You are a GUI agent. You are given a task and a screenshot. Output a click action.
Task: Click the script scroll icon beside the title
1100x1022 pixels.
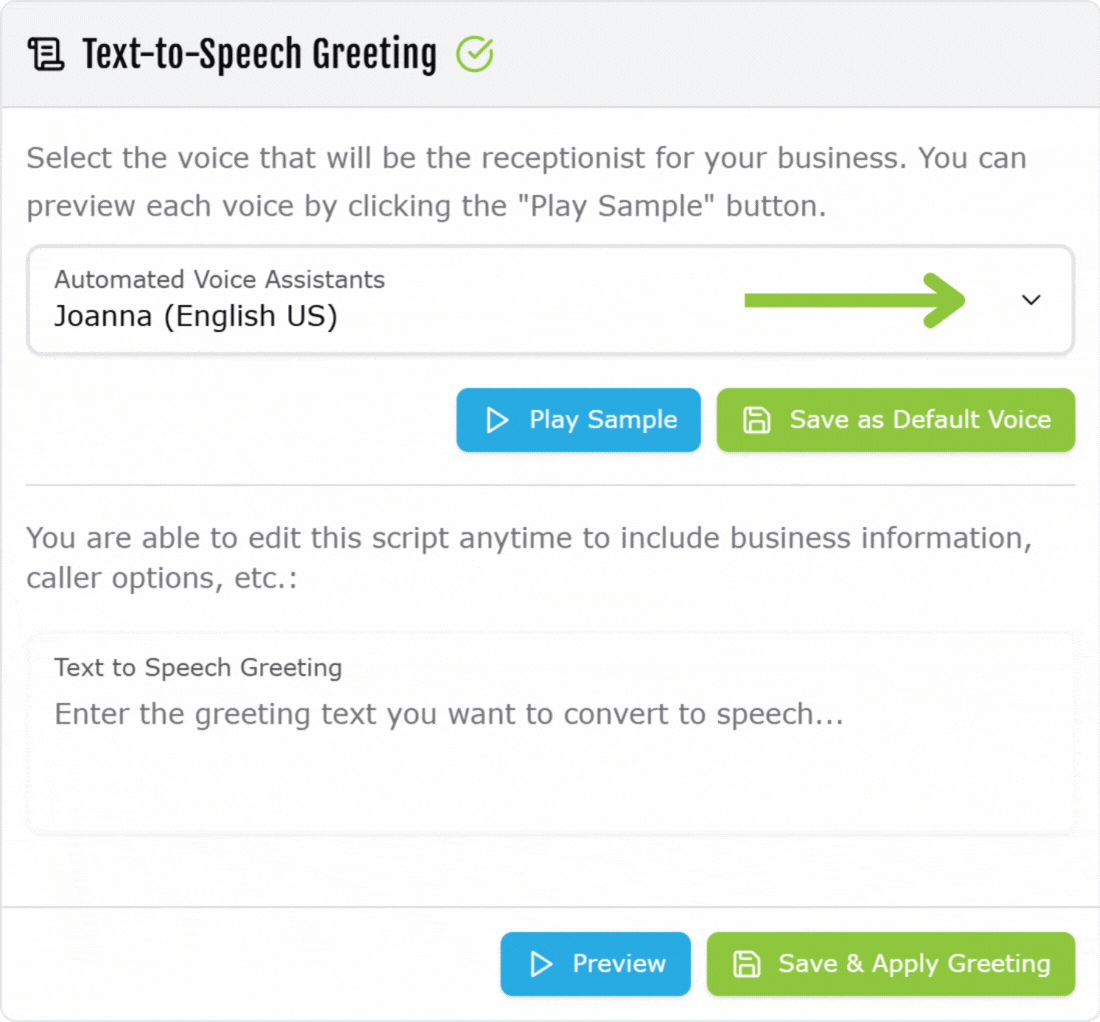[45, 55]
